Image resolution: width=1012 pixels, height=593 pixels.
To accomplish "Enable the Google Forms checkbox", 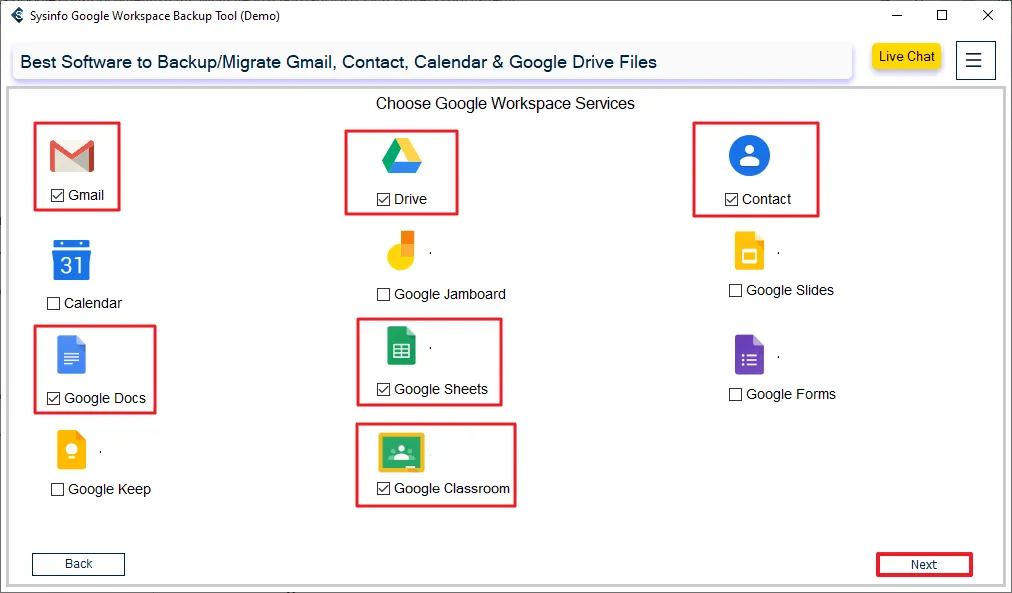I will click(736, 395).
